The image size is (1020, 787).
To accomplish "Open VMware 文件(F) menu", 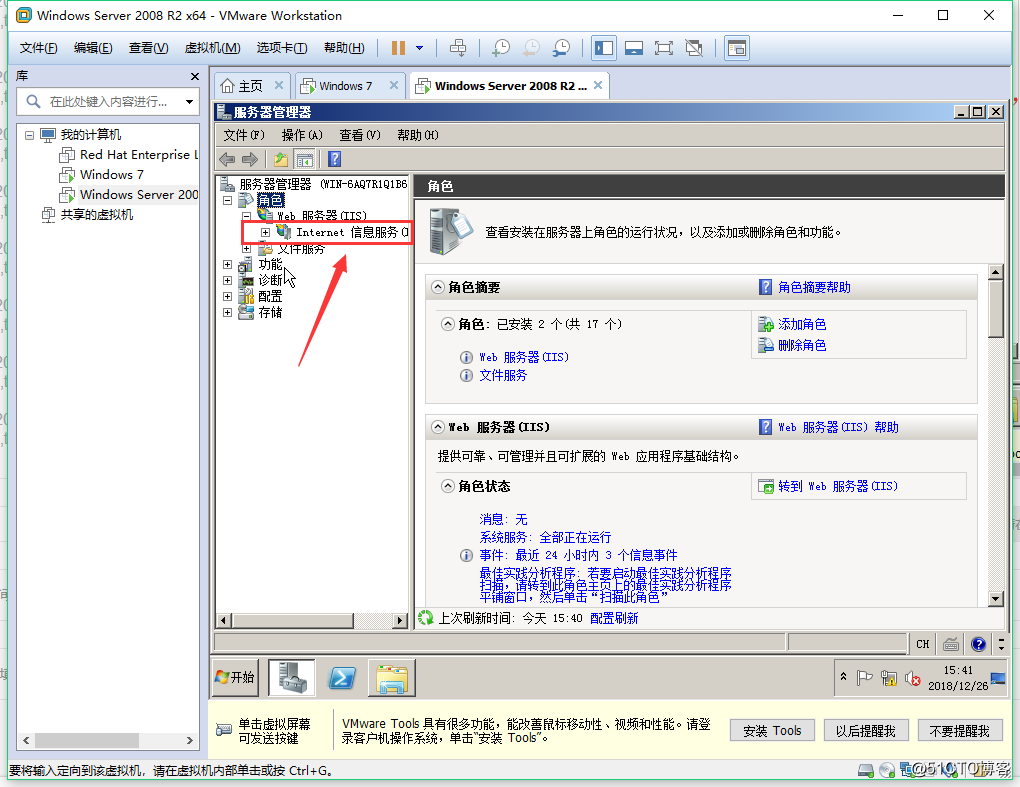I will [x=38, y=47].
